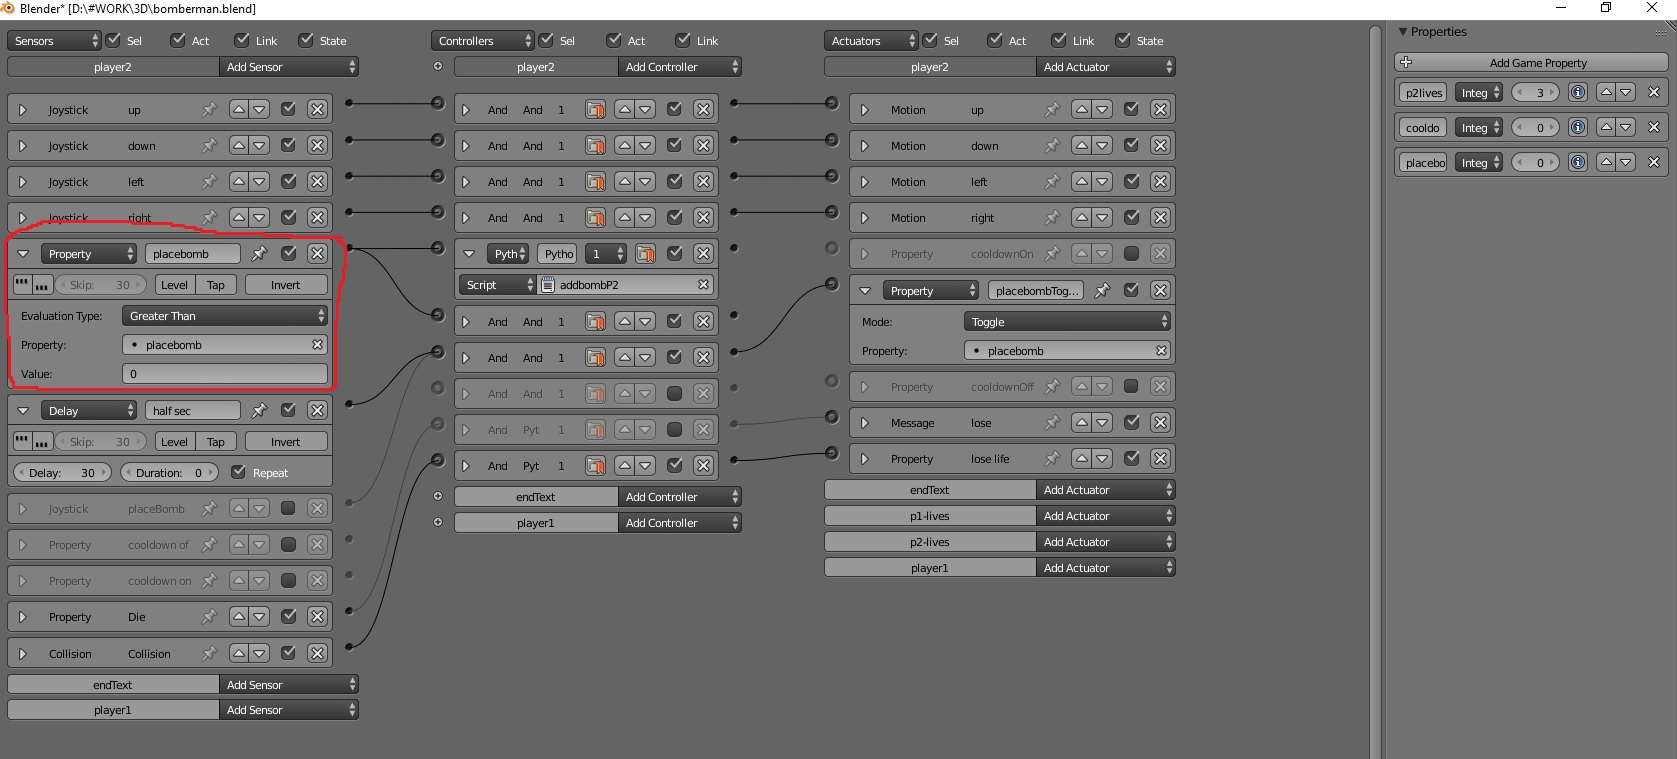Toggle Actuators Link checkbox
The width and height of the screenshot is (1677, 759).
click(x=1059, y=40)
